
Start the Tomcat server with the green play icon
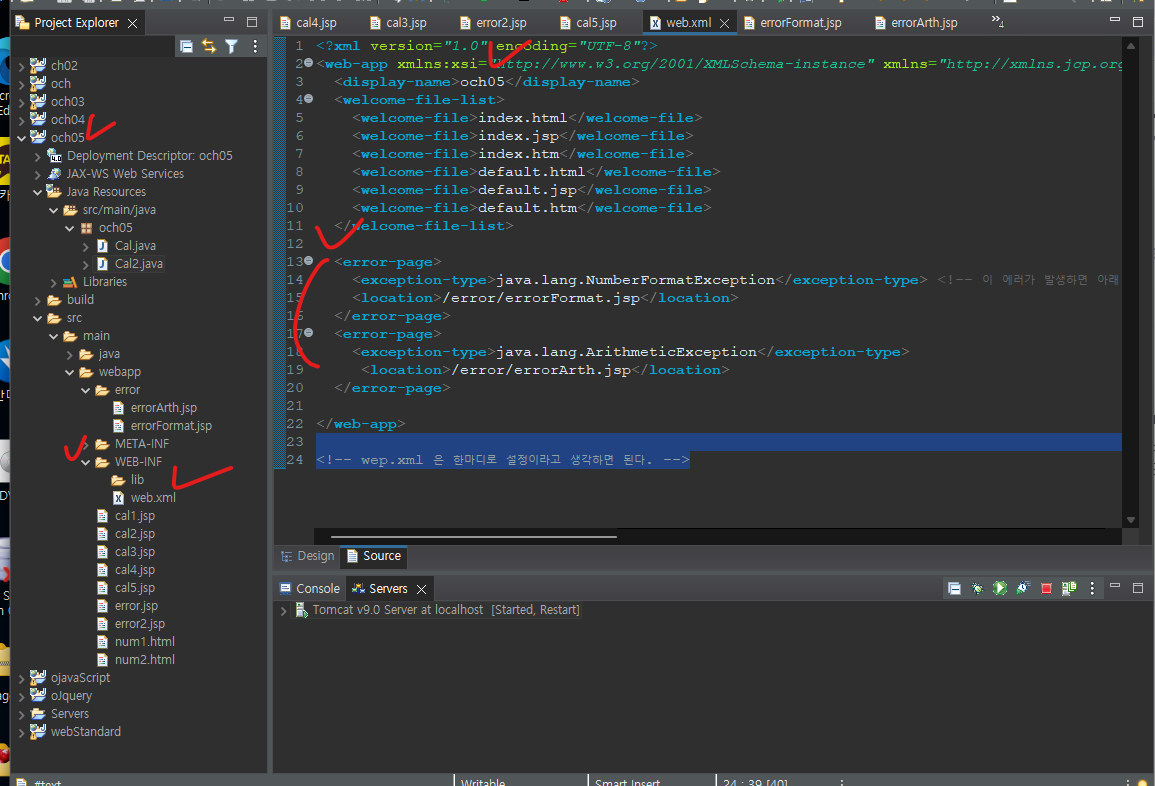(x=999, y=589)
